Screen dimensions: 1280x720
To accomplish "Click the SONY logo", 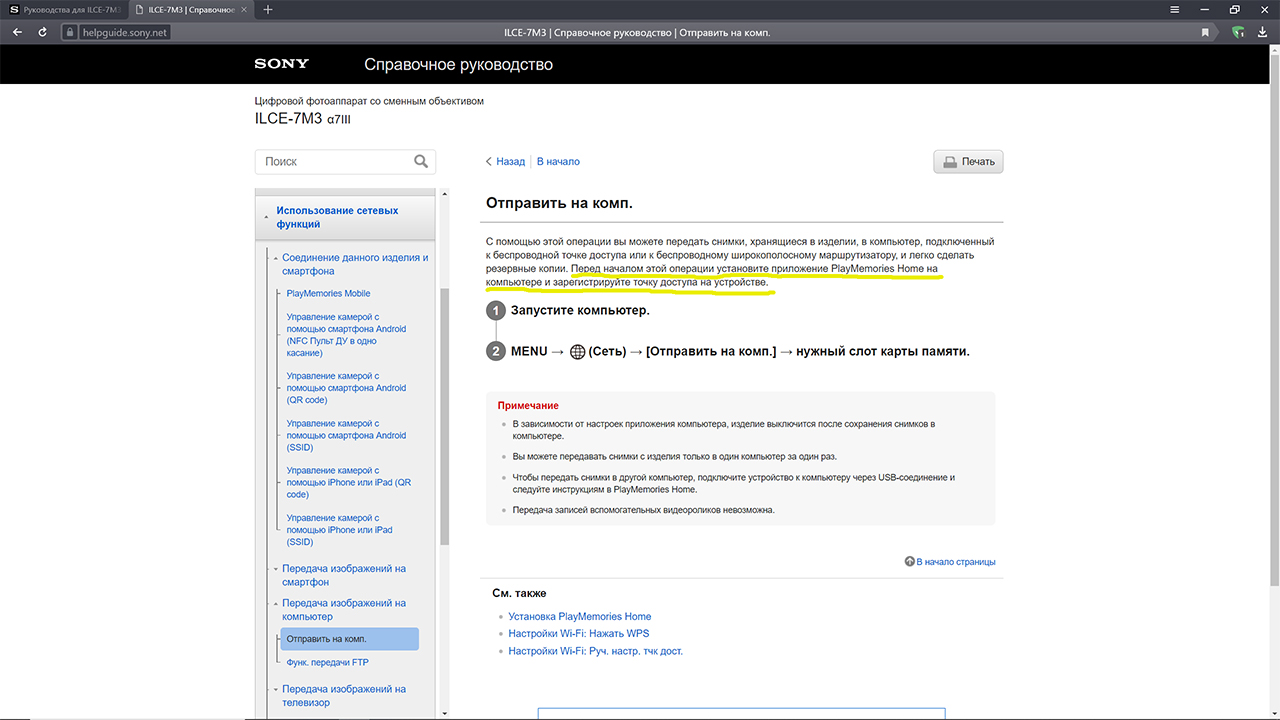I will 282,64.
